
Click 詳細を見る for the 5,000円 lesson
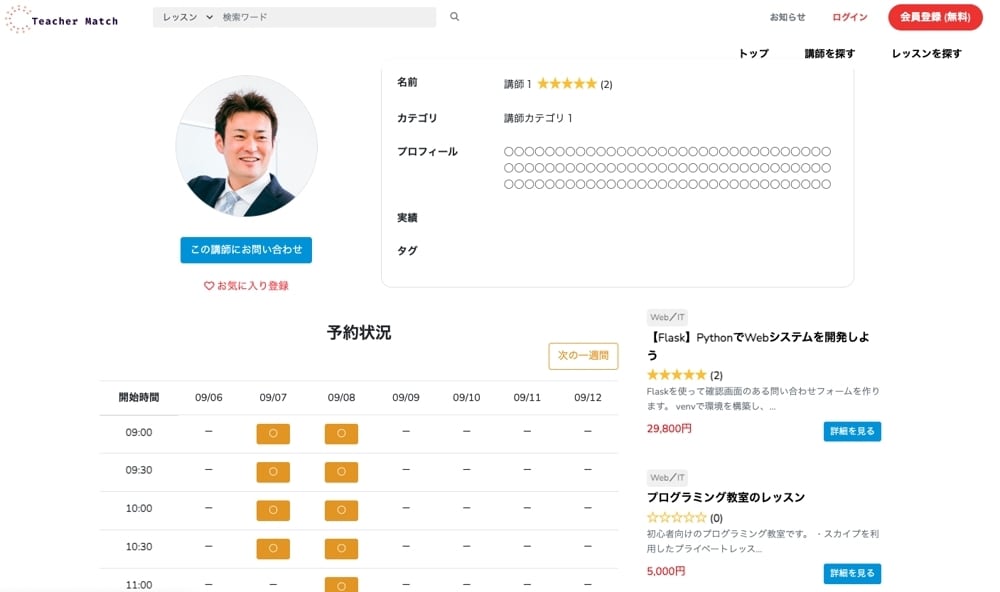(852, 574)
